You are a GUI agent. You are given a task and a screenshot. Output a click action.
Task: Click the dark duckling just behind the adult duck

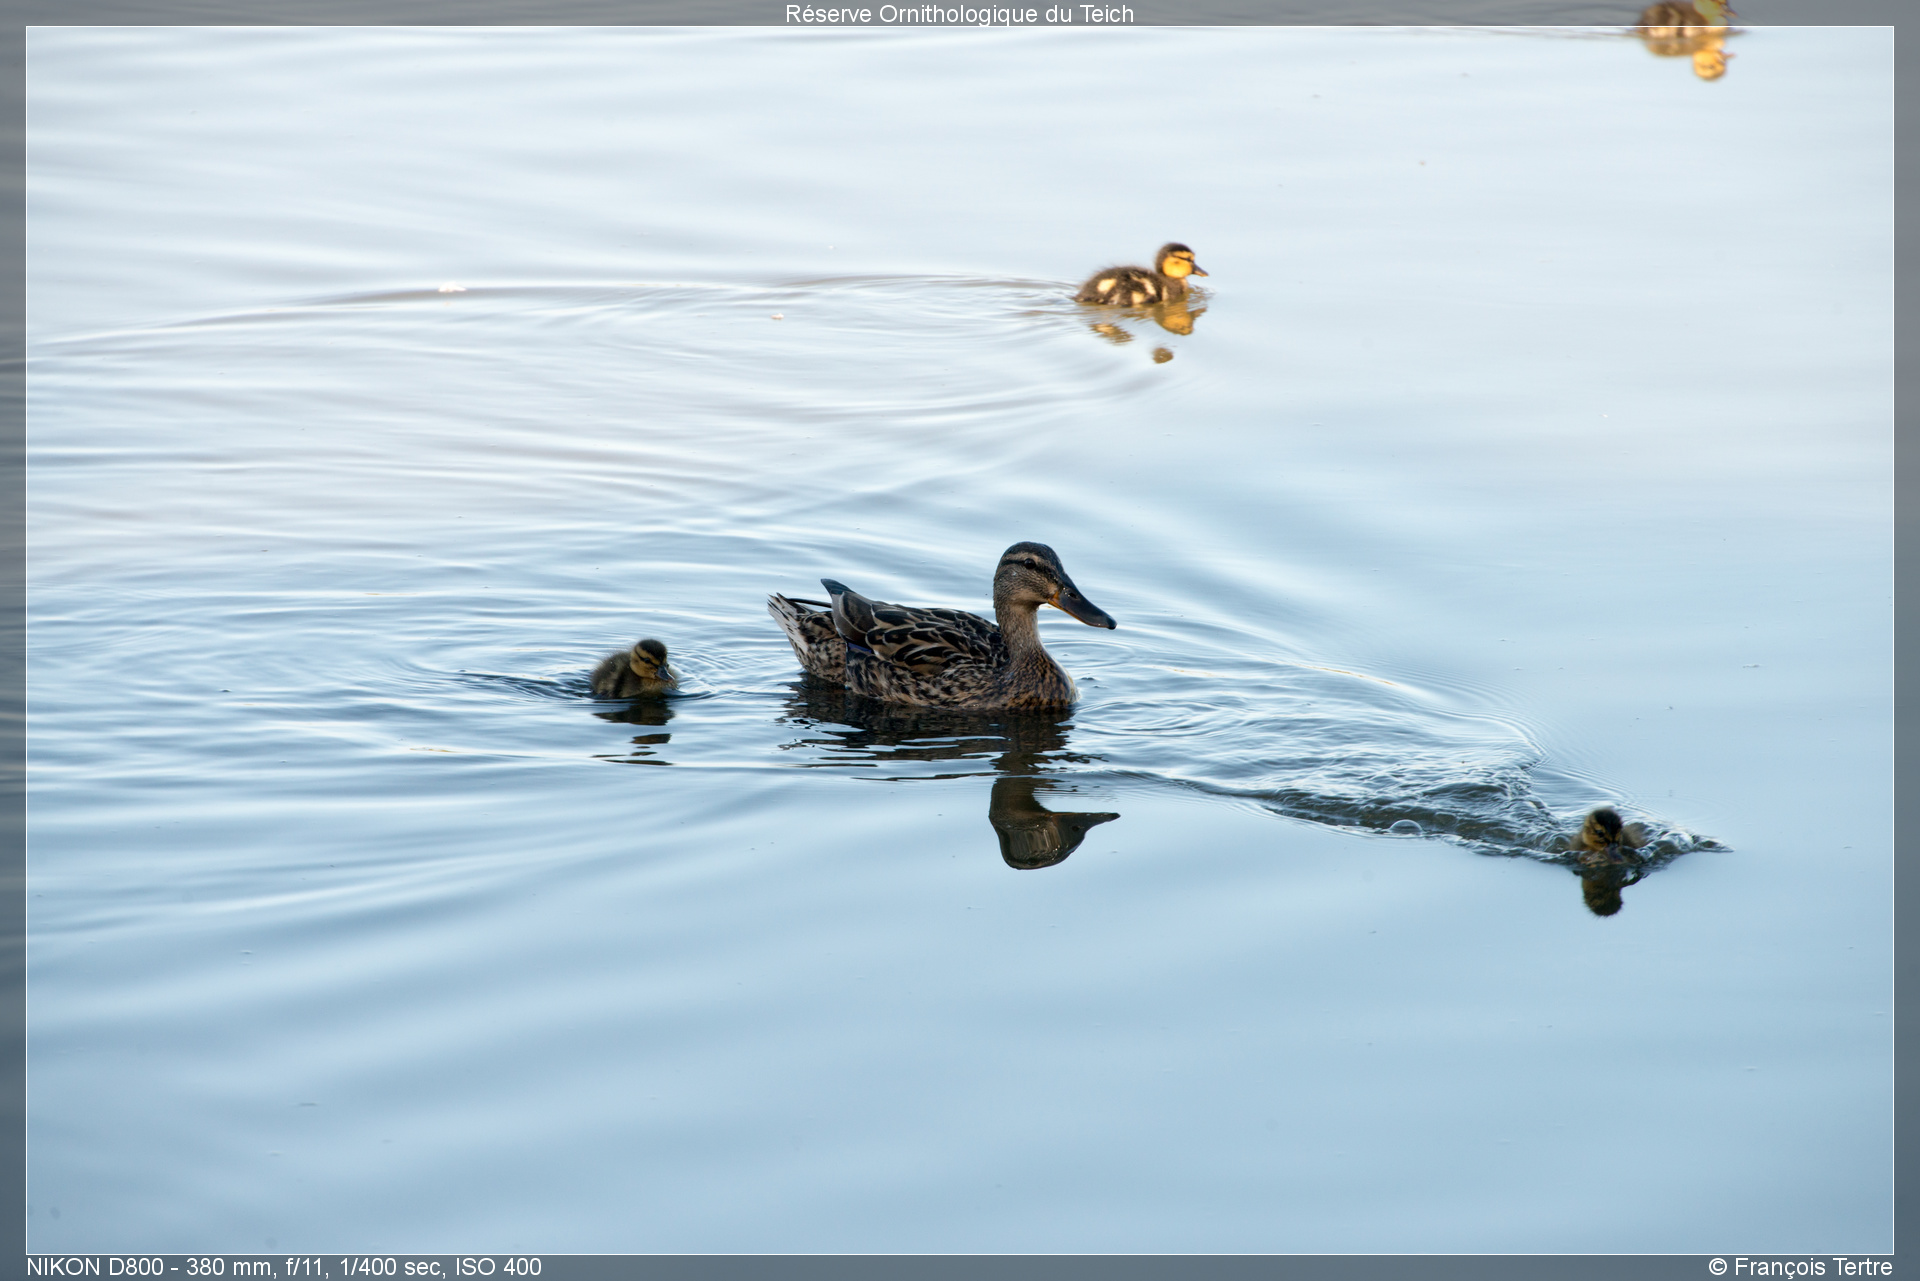(634, 669)
